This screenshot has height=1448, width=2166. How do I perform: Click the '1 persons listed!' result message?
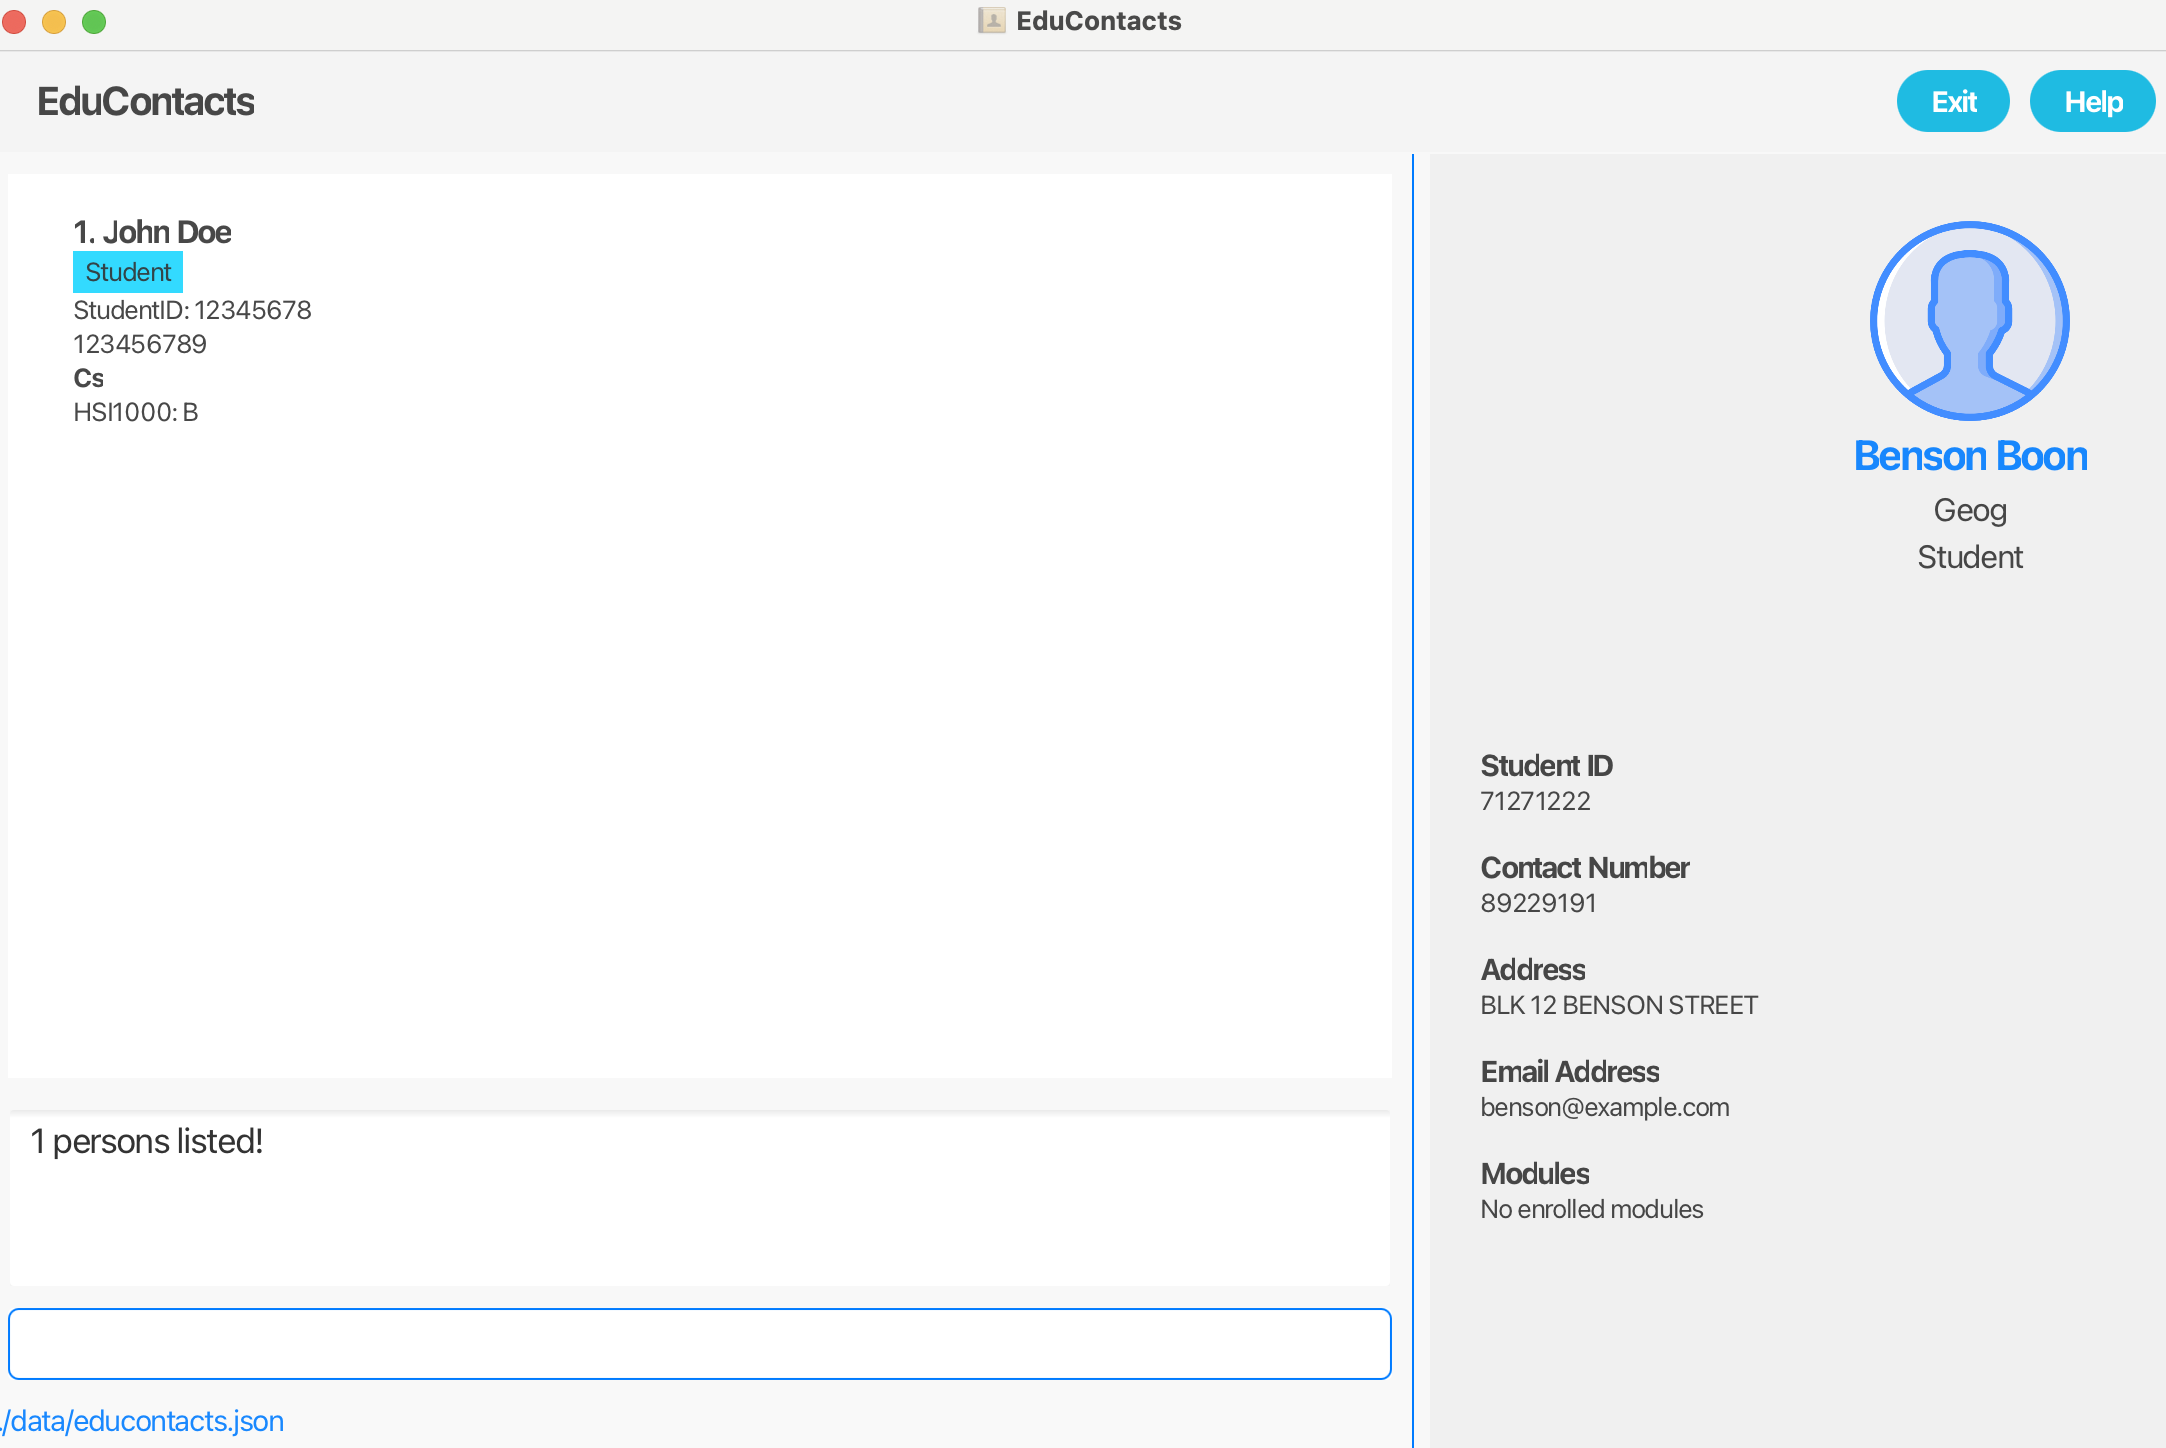click(x=147, y=1141)
